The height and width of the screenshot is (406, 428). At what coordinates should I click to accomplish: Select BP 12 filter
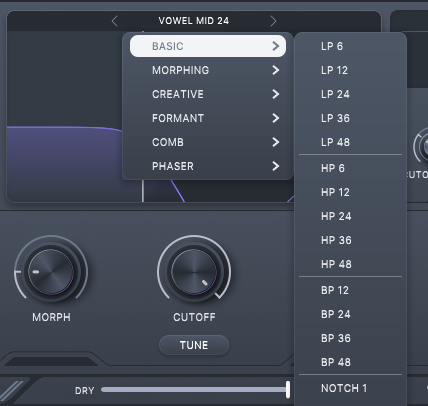pos(350,290)
